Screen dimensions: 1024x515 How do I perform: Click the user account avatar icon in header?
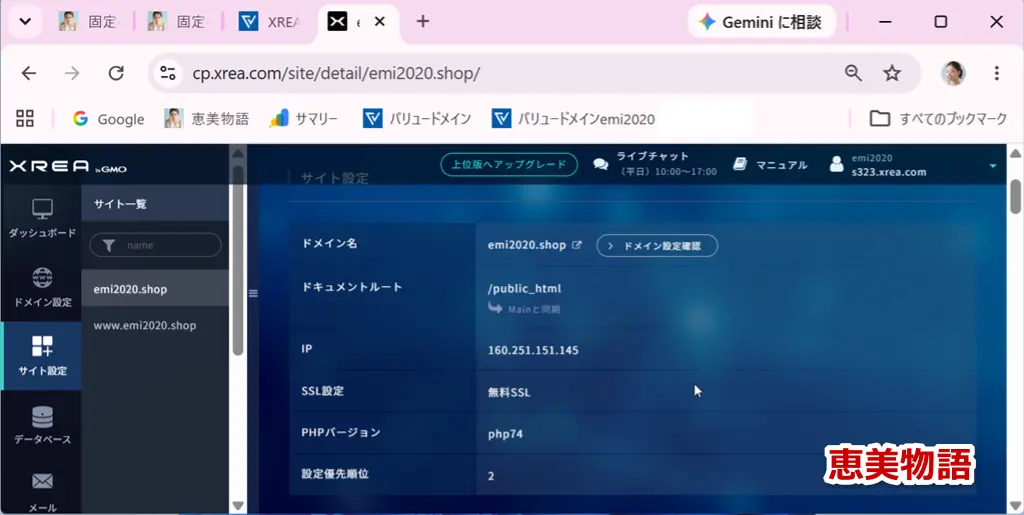(x=837, y=164)
